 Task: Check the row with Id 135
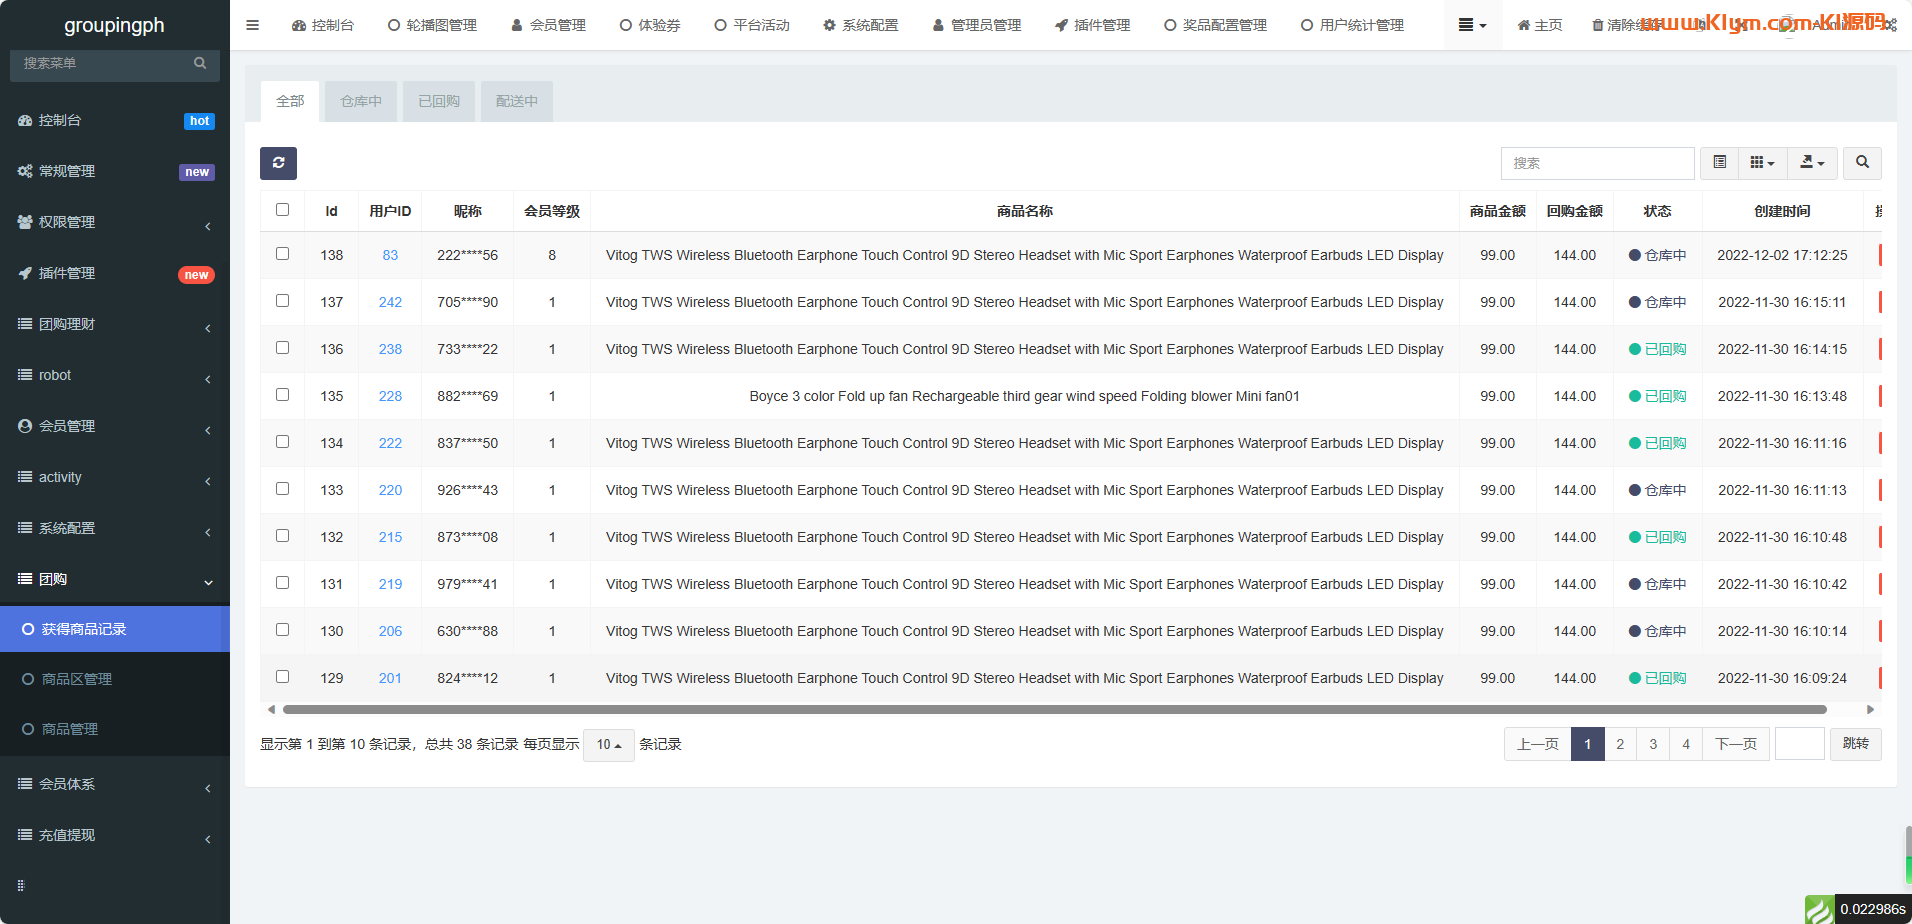point(282,395)
